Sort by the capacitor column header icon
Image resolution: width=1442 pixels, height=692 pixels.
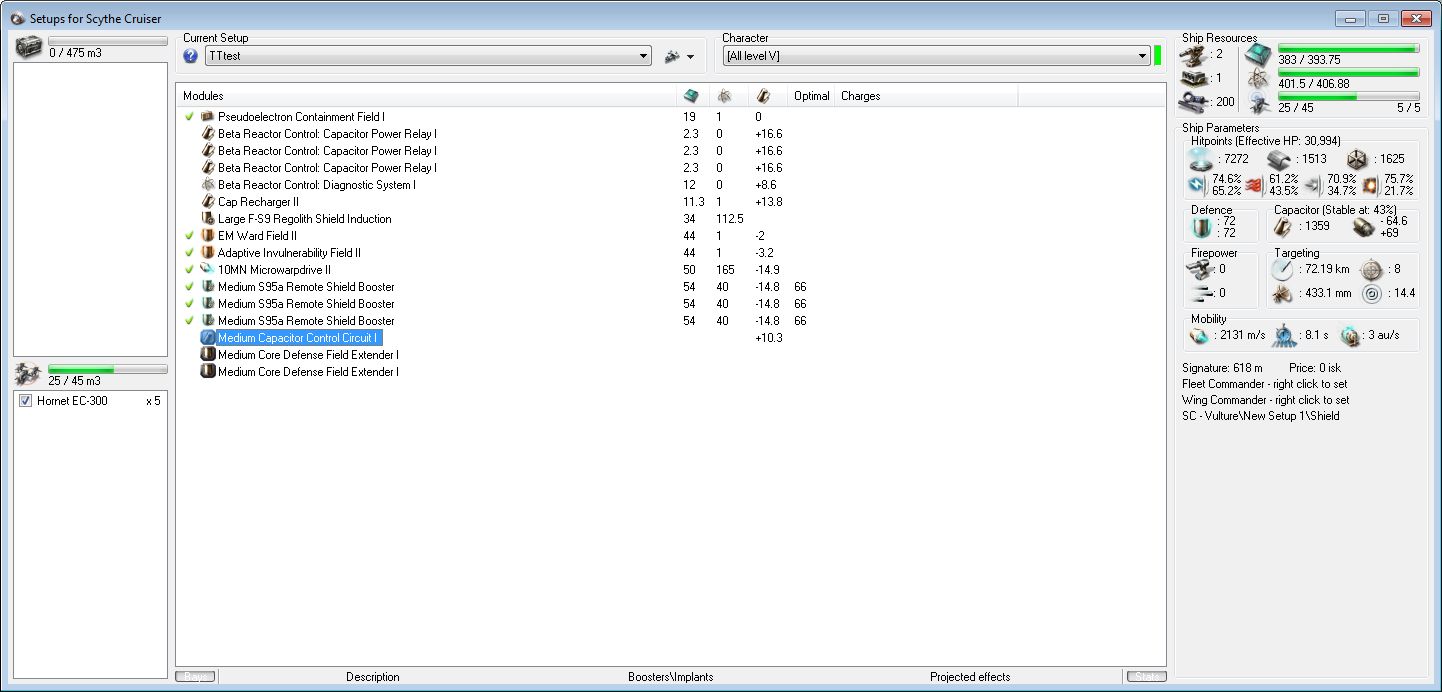tap(763, 96)
